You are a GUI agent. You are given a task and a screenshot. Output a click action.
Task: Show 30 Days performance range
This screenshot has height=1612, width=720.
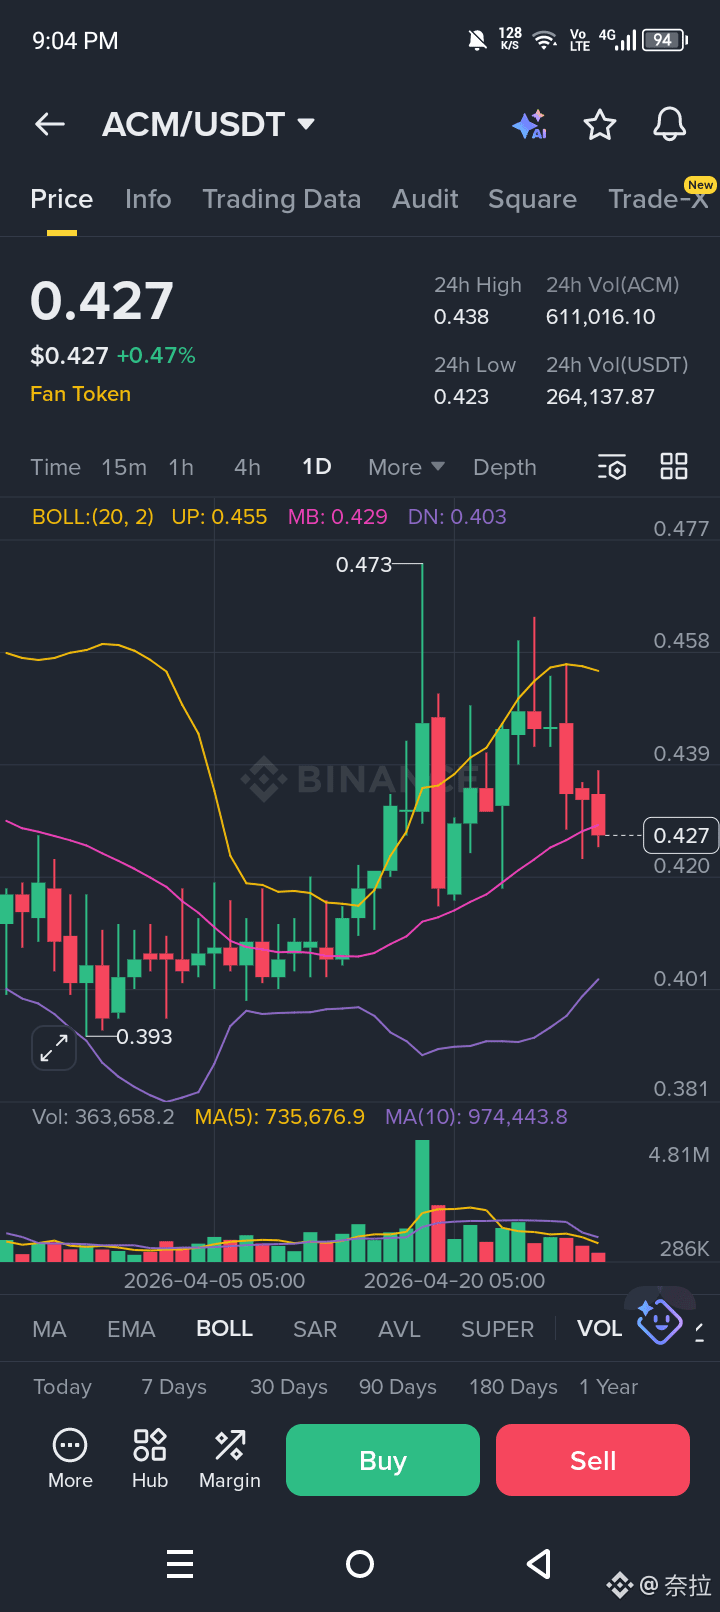tap(289, 1387)
